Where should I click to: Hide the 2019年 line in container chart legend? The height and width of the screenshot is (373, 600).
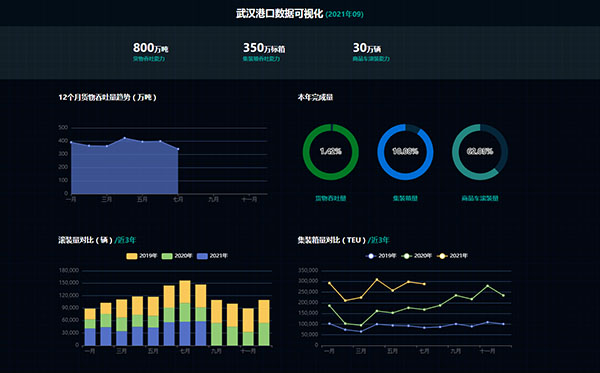(381, 256)
